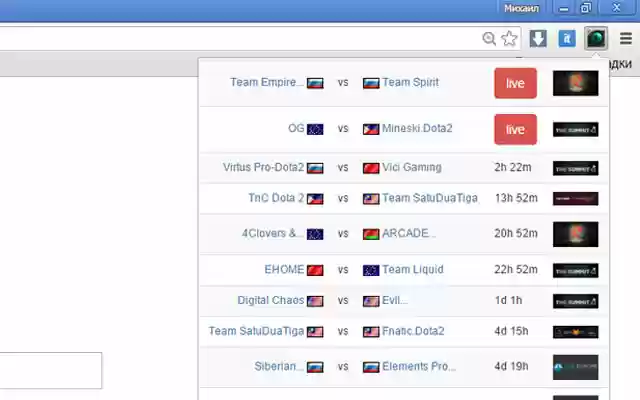
Task: Click the 1d 1h countdown text
Action: click(x=508, y=300)
